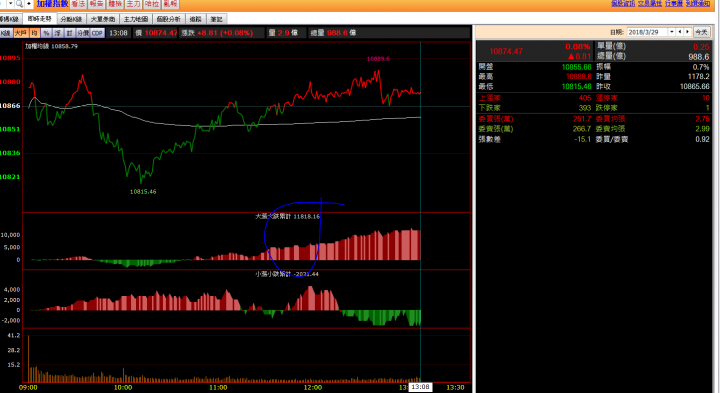Click the 最高 value 10889.6 in quote panel

[579, 77]
